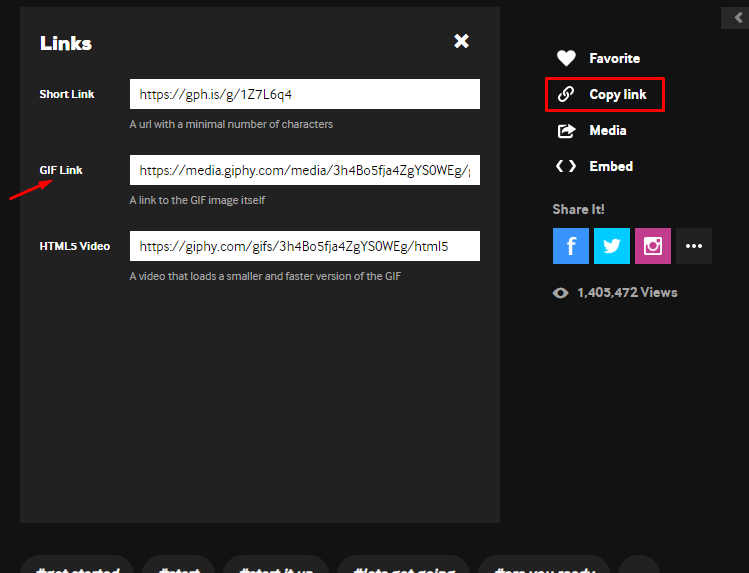Click the Embed angle brackets icon

[566, 166]
